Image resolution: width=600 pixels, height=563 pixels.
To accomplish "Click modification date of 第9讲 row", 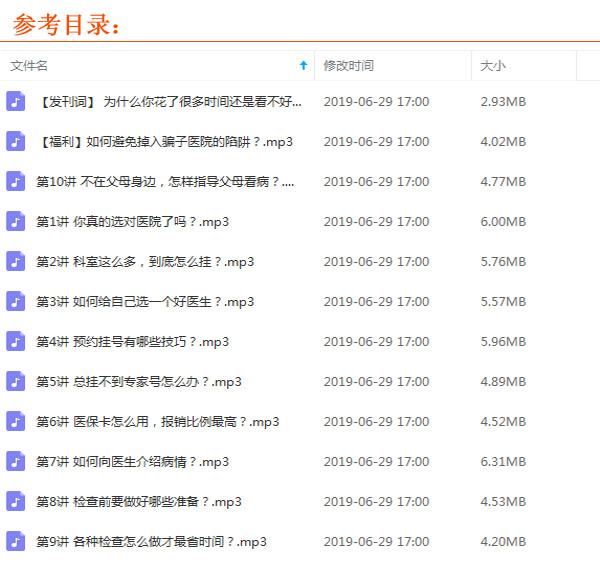I will tap(376, 541).
